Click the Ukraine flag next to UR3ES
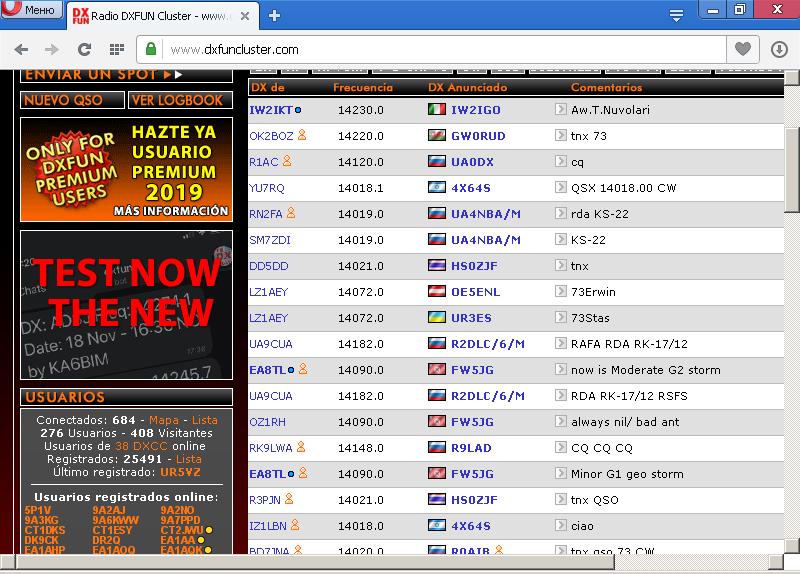This screenshot has height=574, width=800. tap(437, 317)
